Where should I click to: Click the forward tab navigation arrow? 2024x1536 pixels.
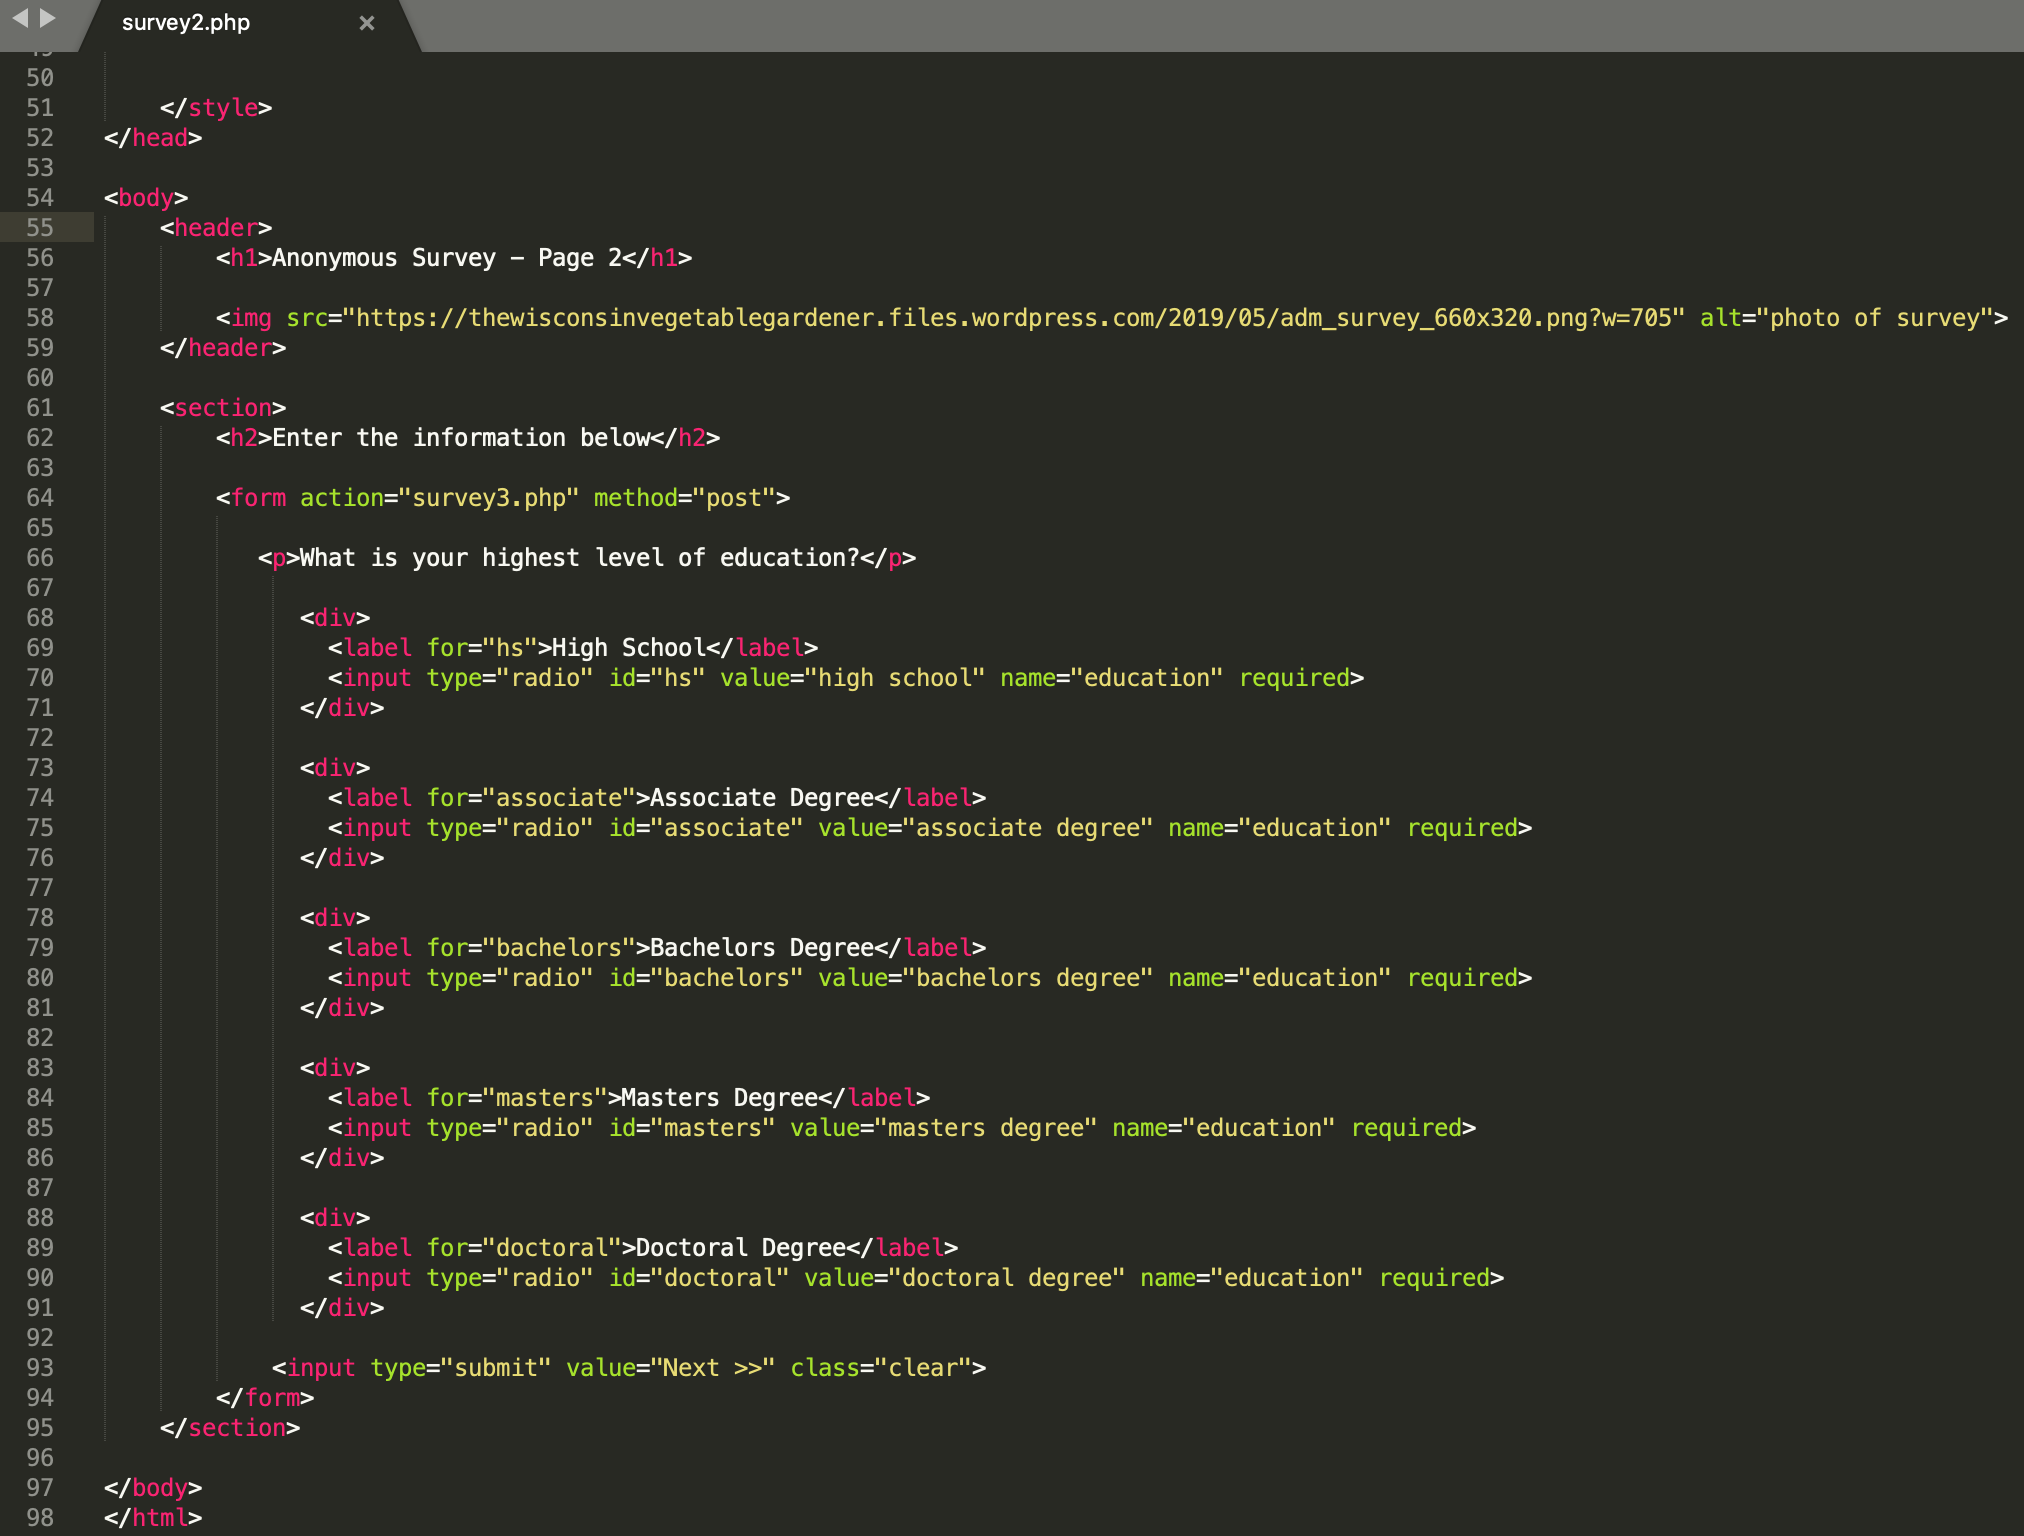[x=47, y=18]
